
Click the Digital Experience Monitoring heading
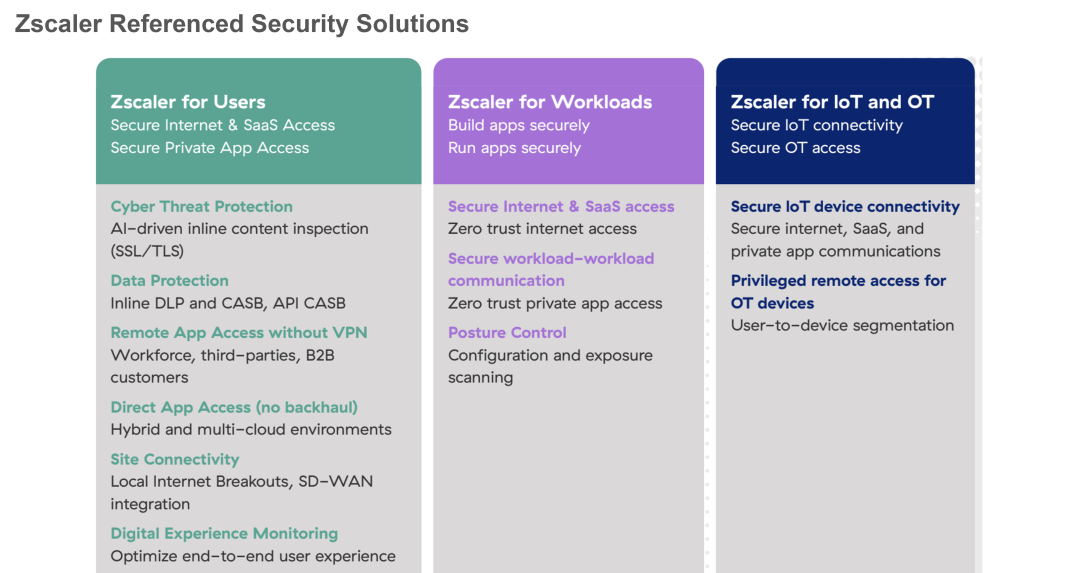224,534
